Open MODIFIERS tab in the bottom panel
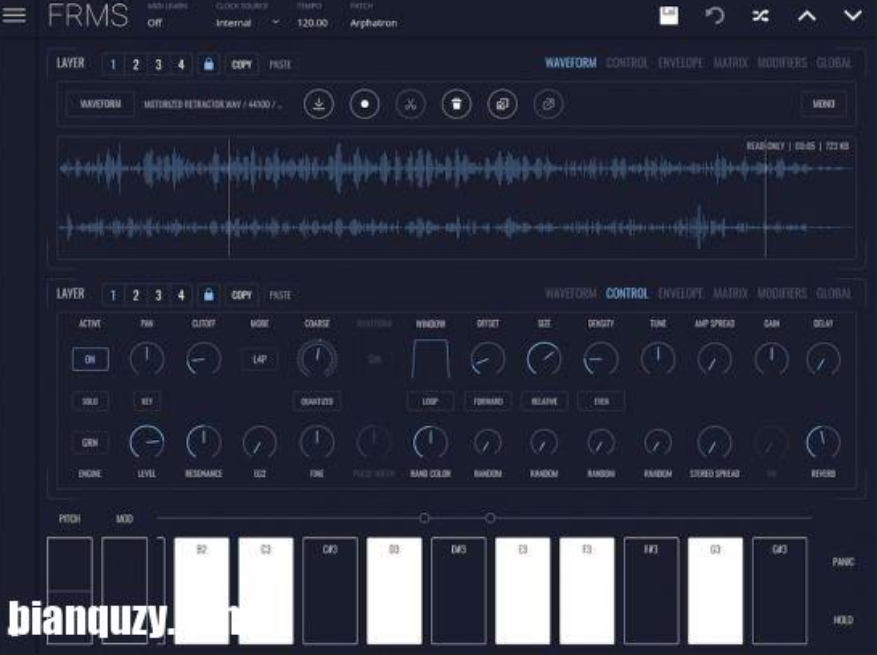877x655 pixels. point(782,293)
